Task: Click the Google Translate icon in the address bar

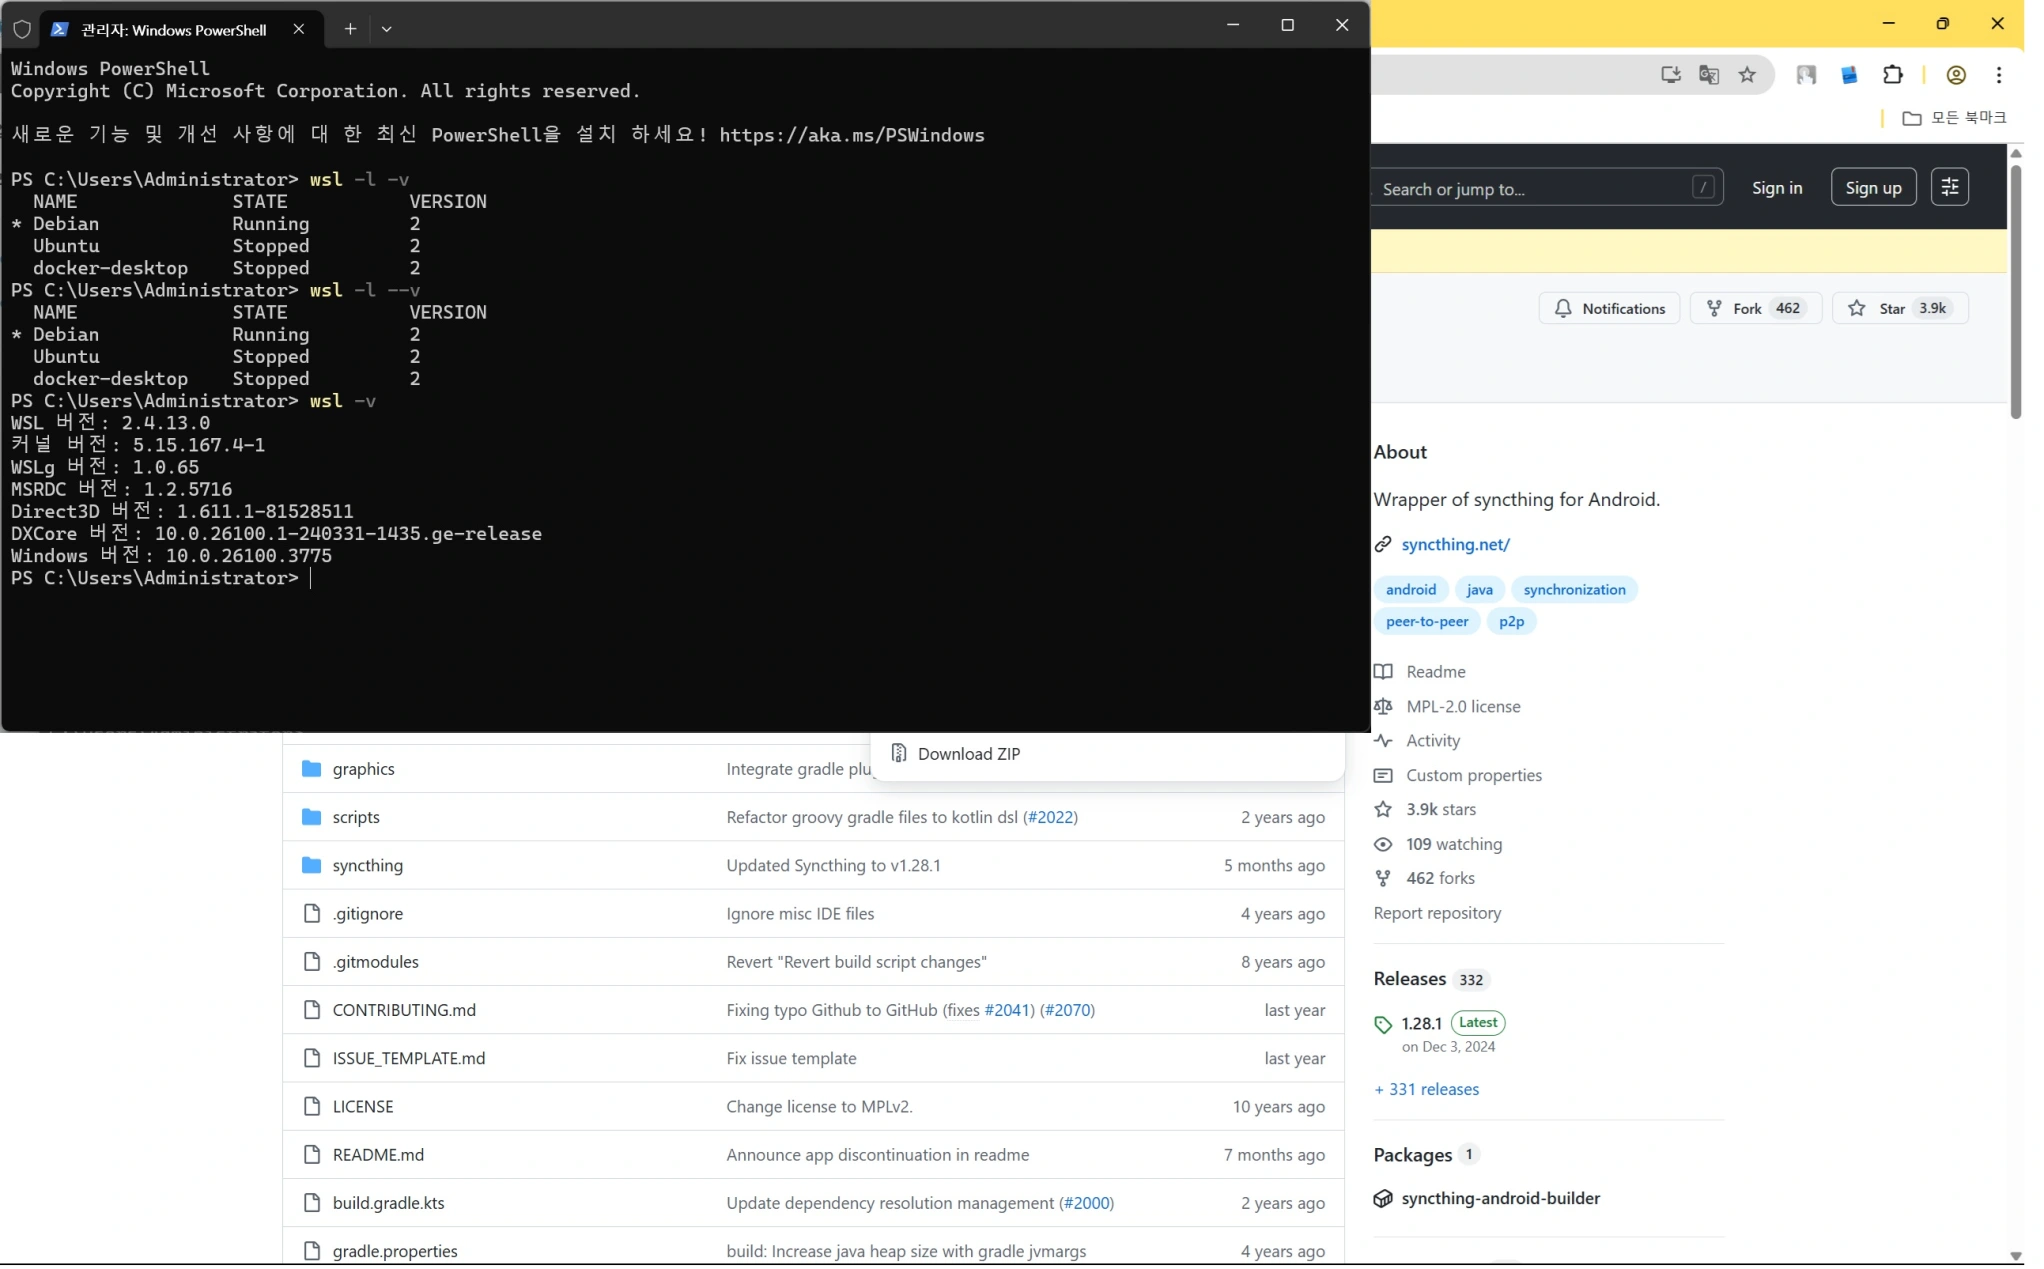Action: pyautogui.click(x=1710, y=75)
